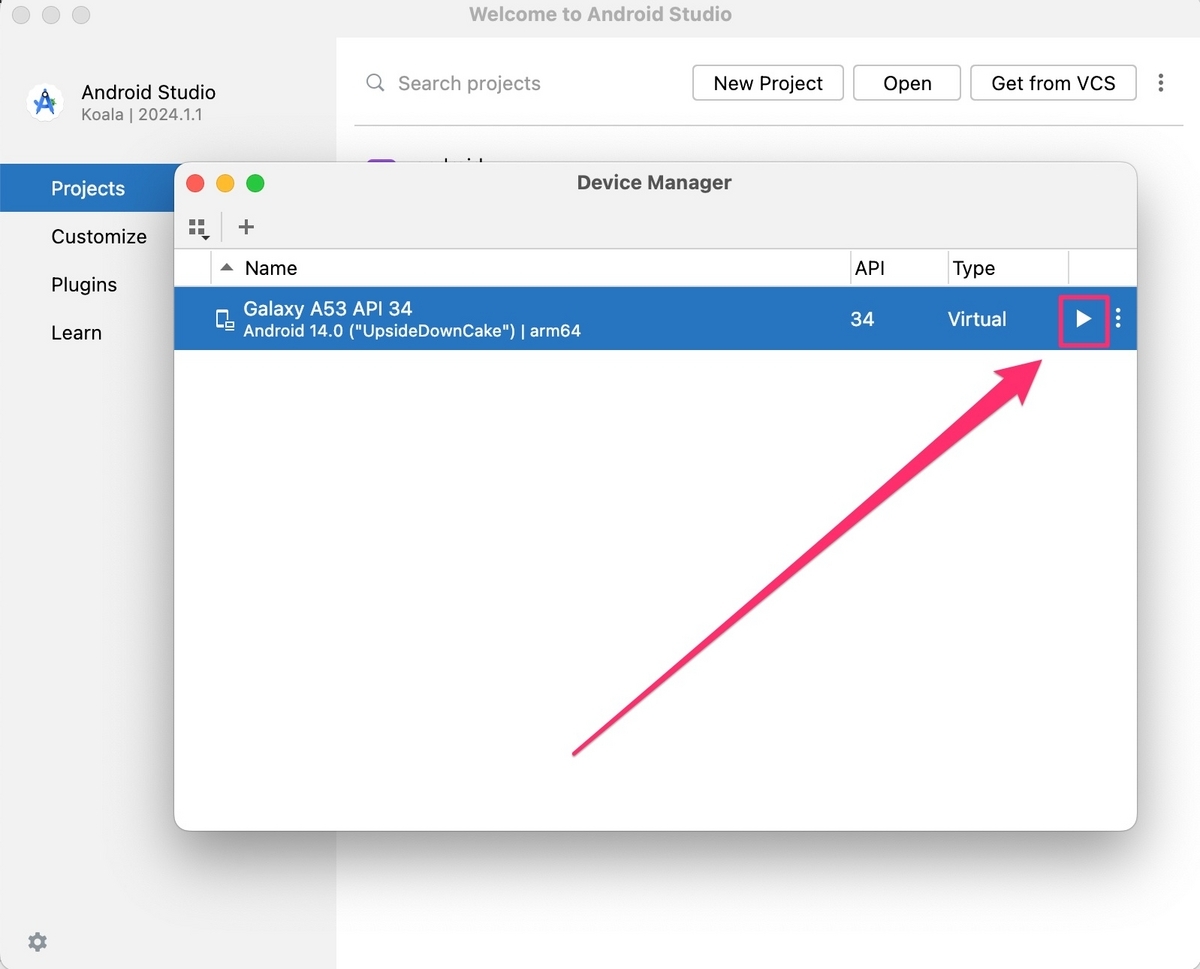
Task: Click Get from VCS button
Action: tap(1053, 83)
